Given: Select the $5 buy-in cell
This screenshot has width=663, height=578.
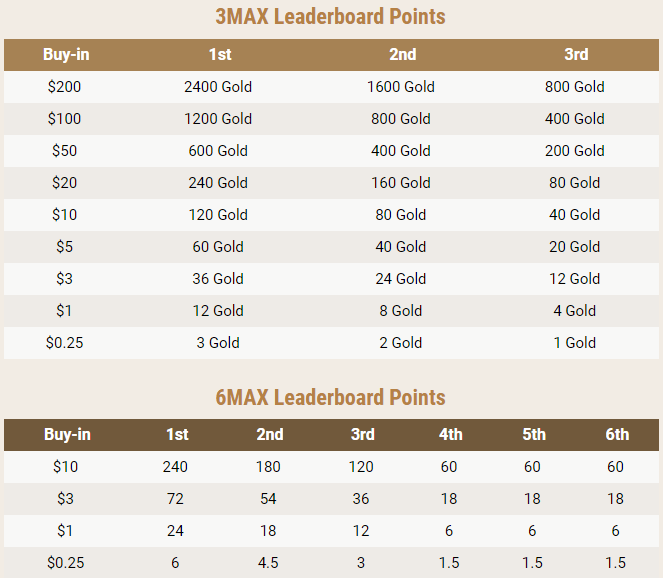Looking at the screenshot, I should pos(64,247).
